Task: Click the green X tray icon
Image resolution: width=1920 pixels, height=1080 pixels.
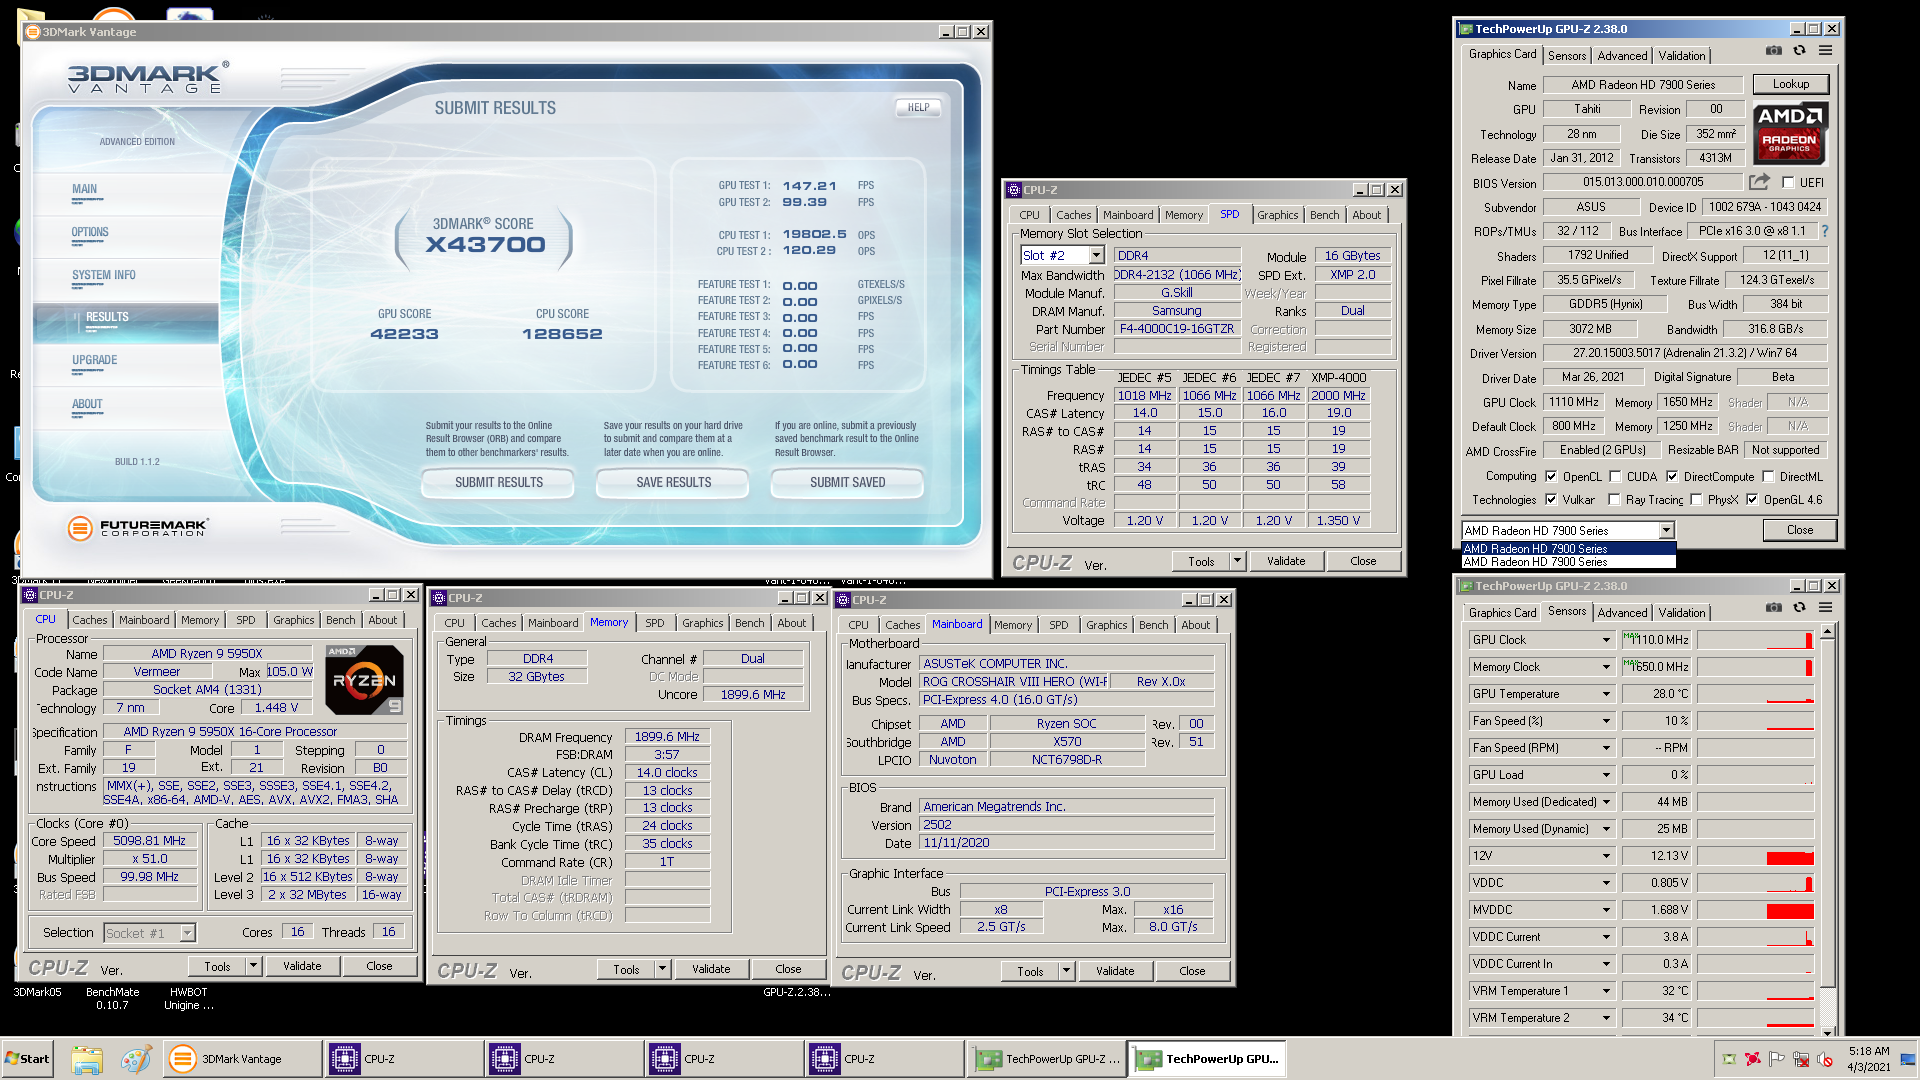Action: tap(1729, 1059)
